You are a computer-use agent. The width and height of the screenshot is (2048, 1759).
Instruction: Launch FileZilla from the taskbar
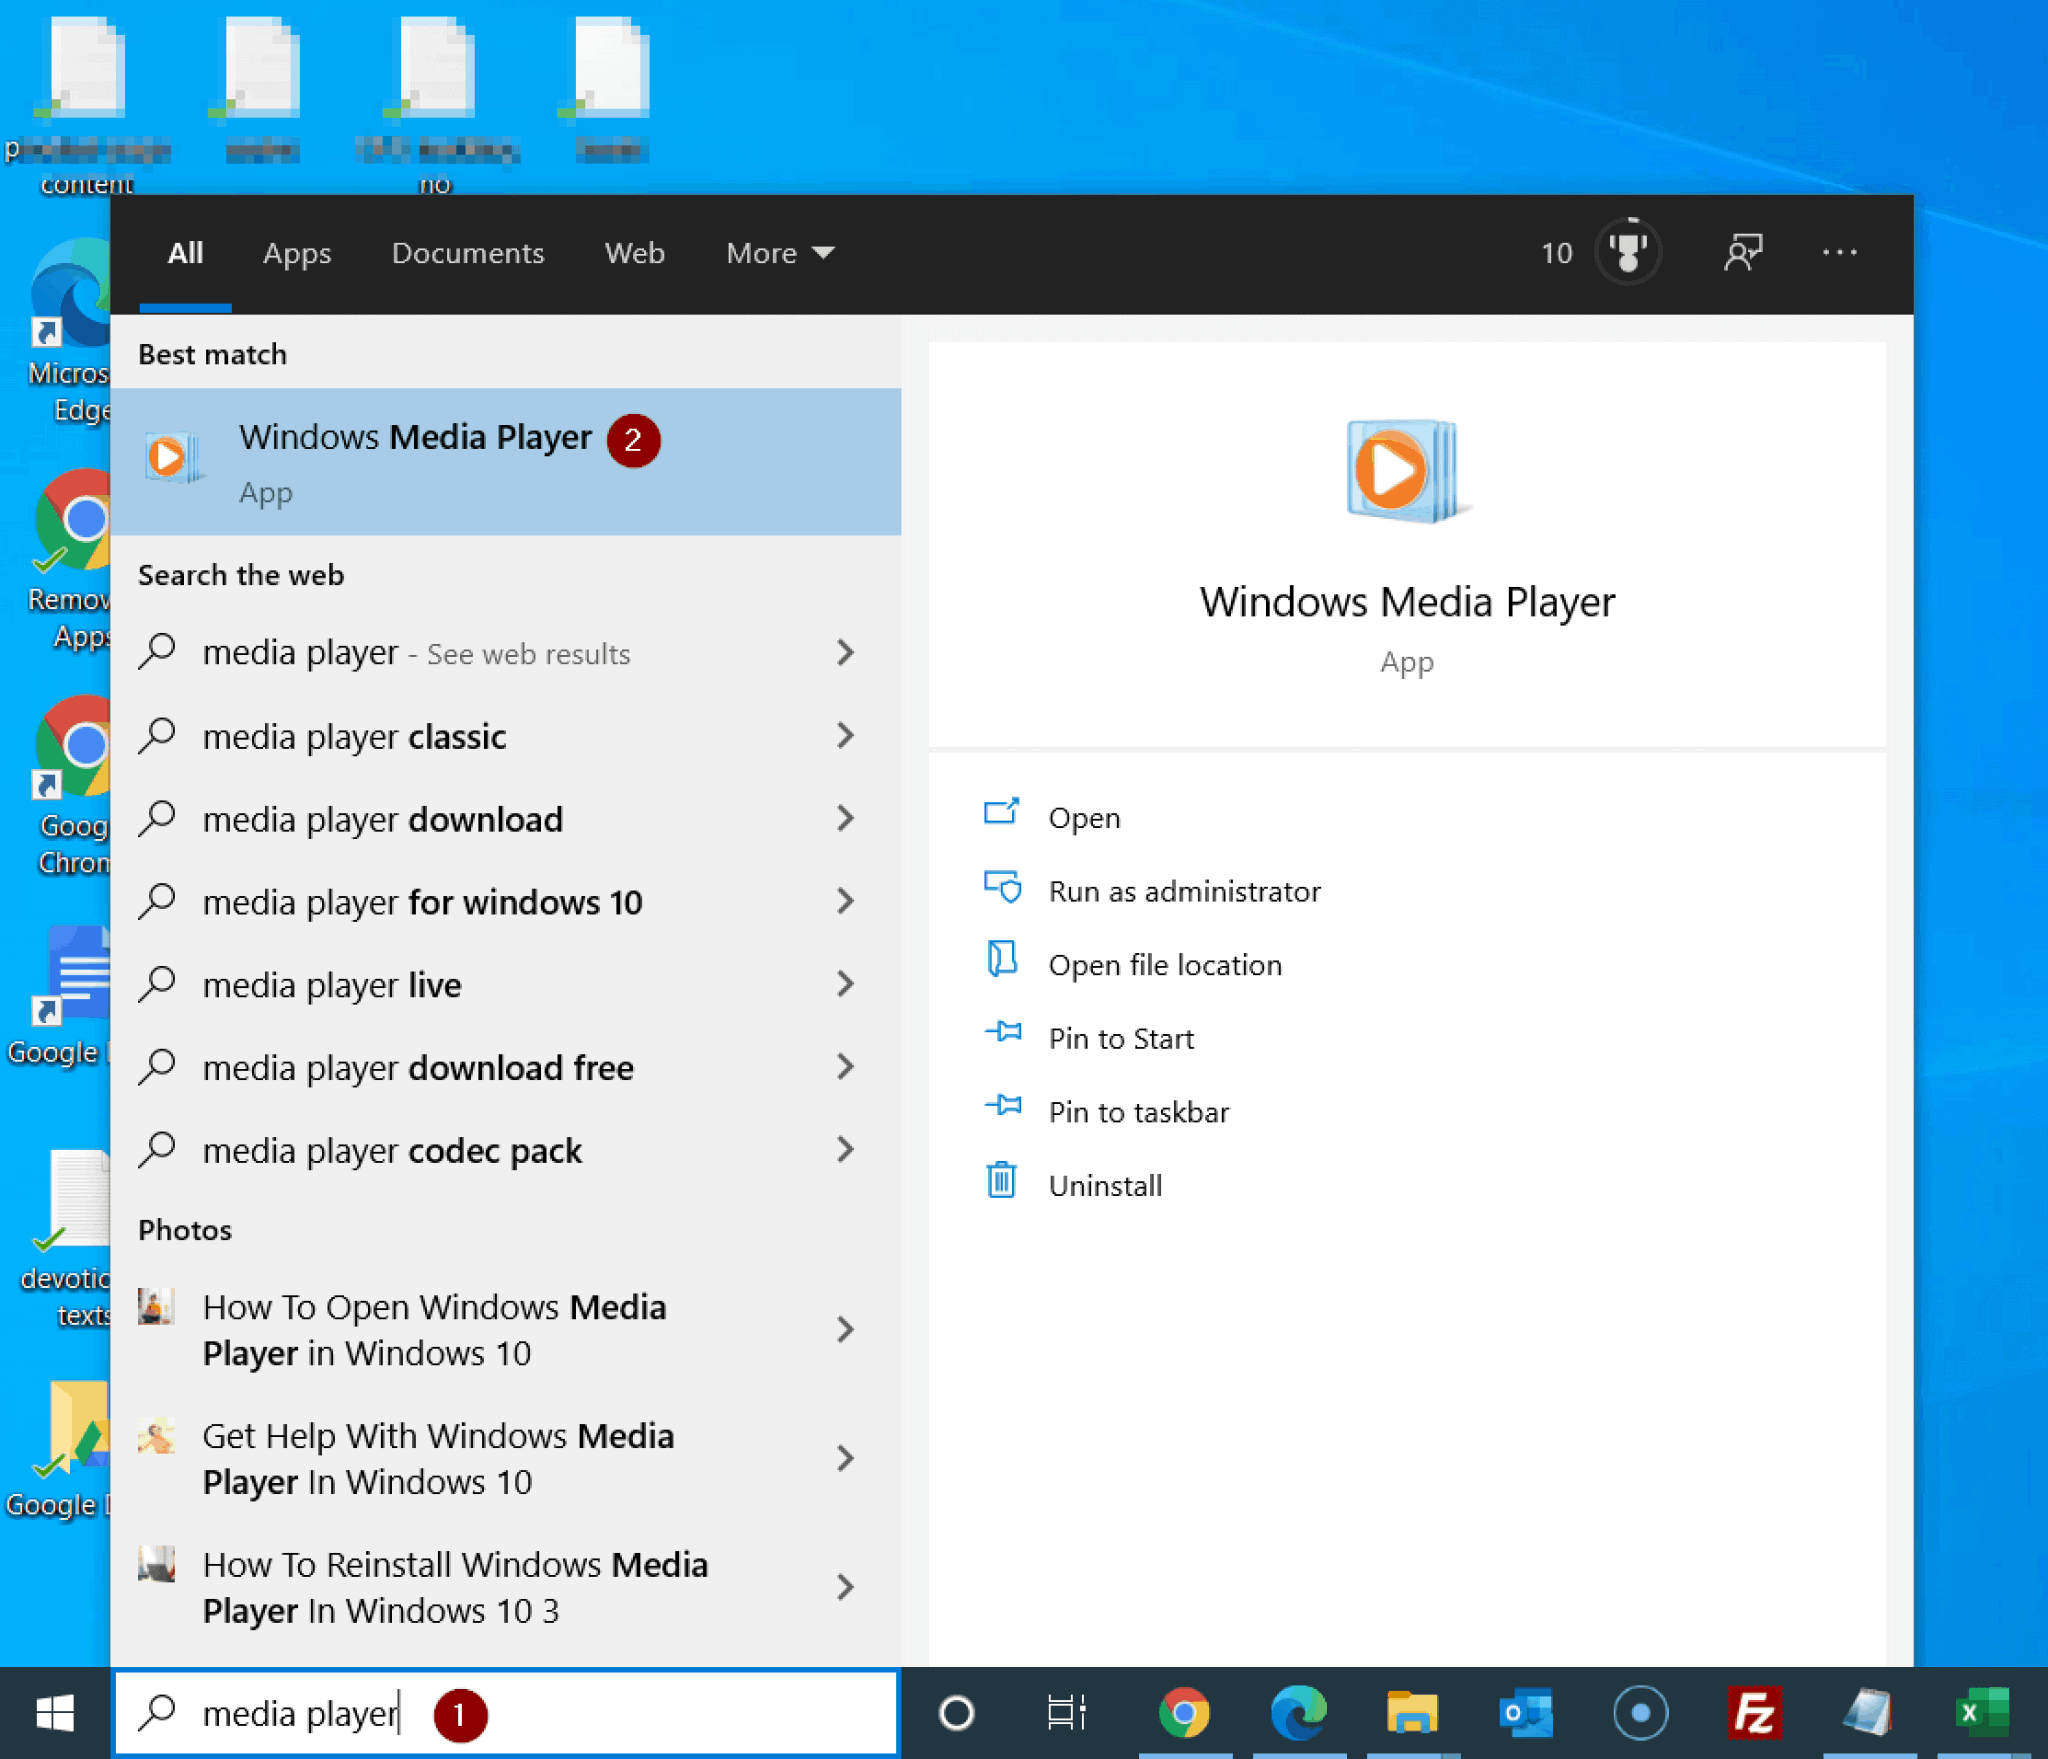pyautogui.click(x=1753, y=1713)
